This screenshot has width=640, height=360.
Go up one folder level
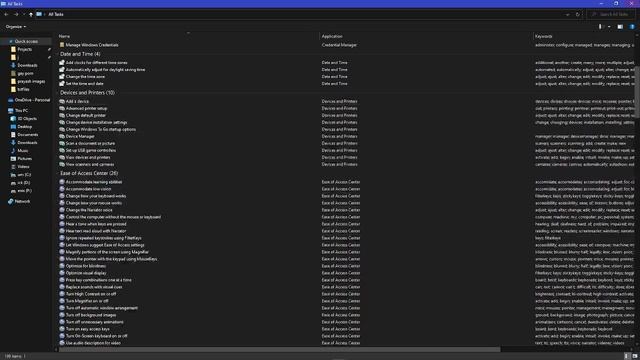(31, 14)
